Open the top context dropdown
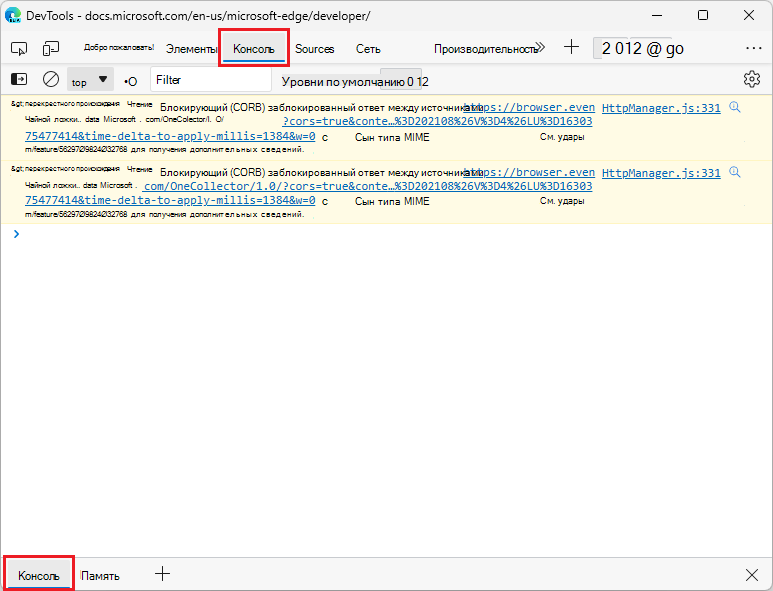The image size is (773, 591). pyautogui.click(x=90, y=80)
